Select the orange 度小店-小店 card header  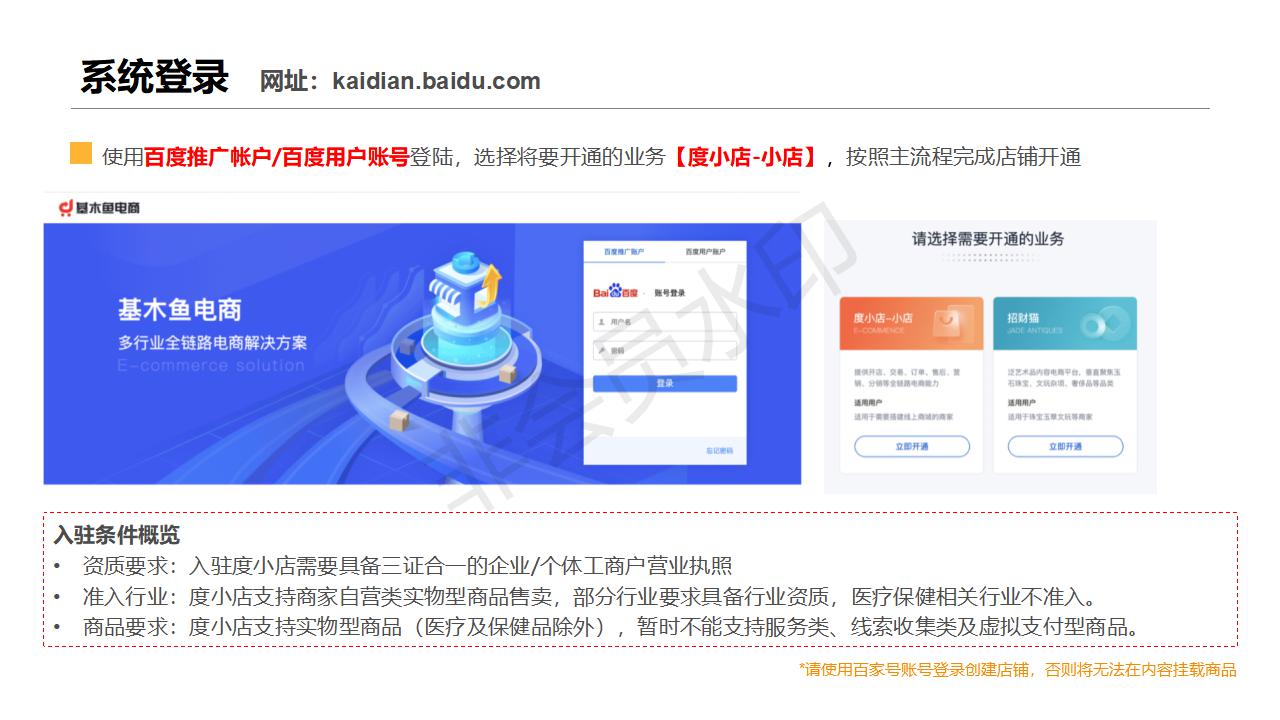pyautogui.click(x=912, y=323)
